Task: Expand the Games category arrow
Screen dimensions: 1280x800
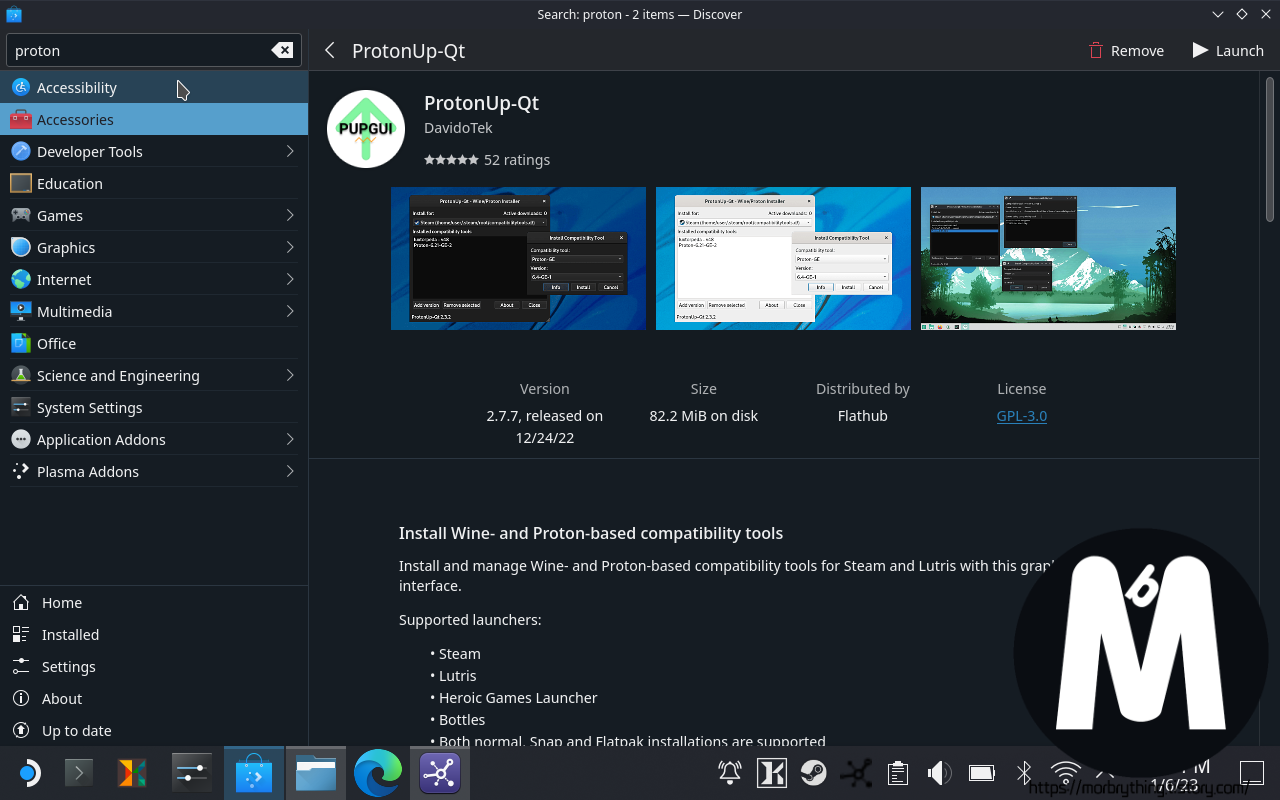Action: 290,215
